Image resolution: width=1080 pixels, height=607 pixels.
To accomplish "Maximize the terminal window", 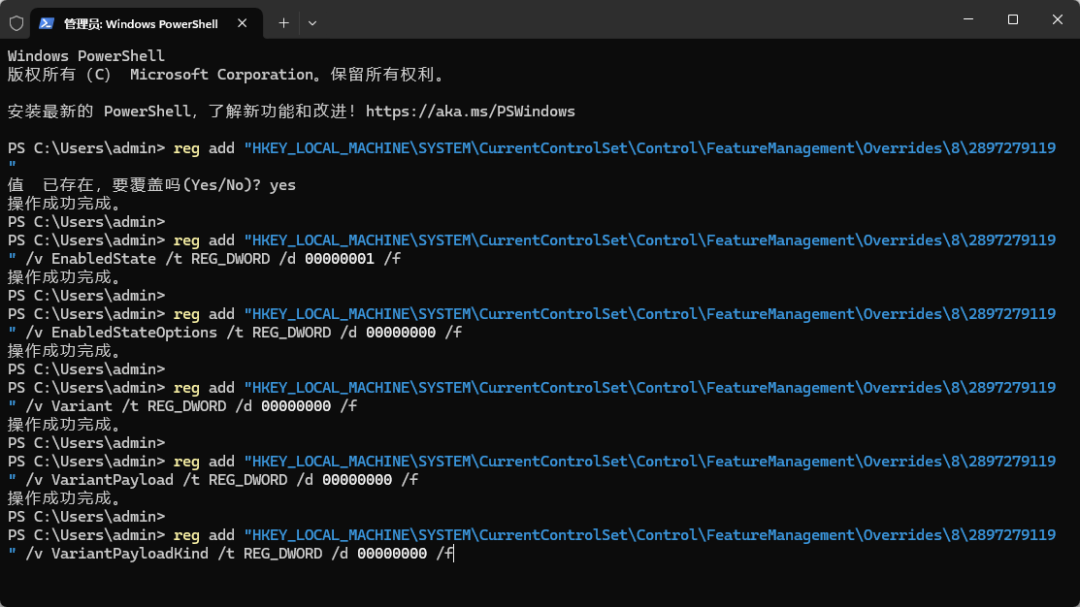I will tap(1012, 20).
